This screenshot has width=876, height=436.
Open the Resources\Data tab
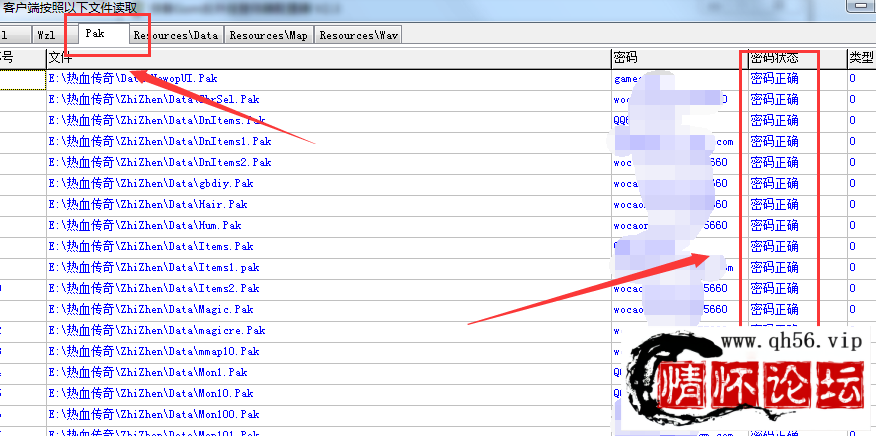176,35
